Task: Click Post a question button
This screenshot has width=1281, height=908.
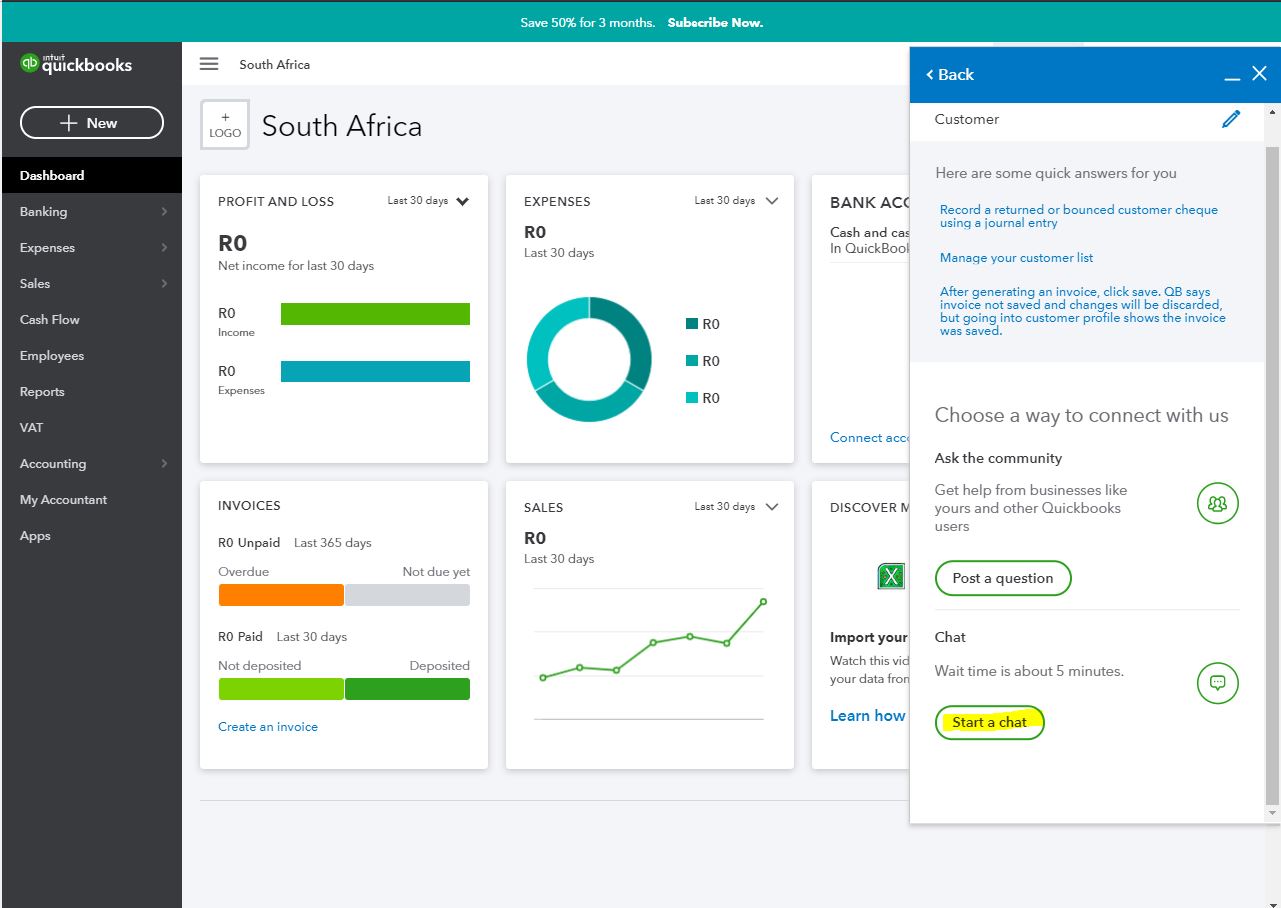Action: point(1003,578)
